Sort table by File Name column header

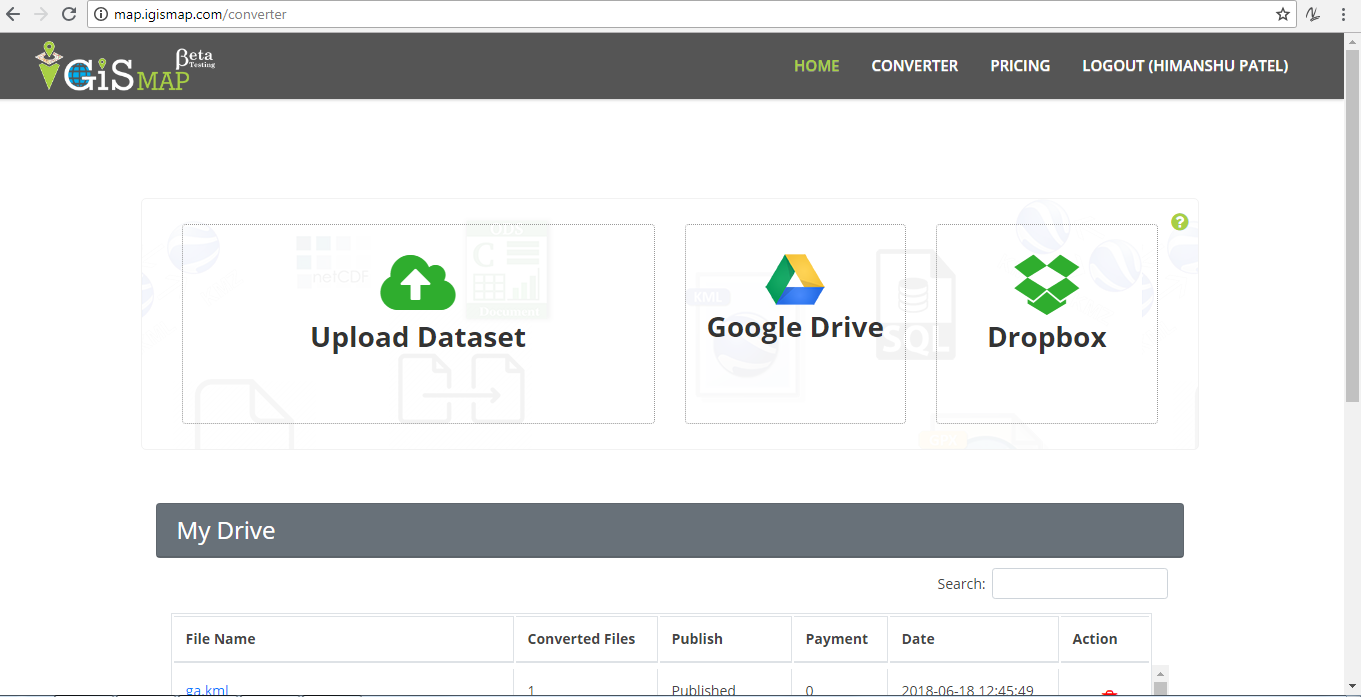(x=221, y=639)
